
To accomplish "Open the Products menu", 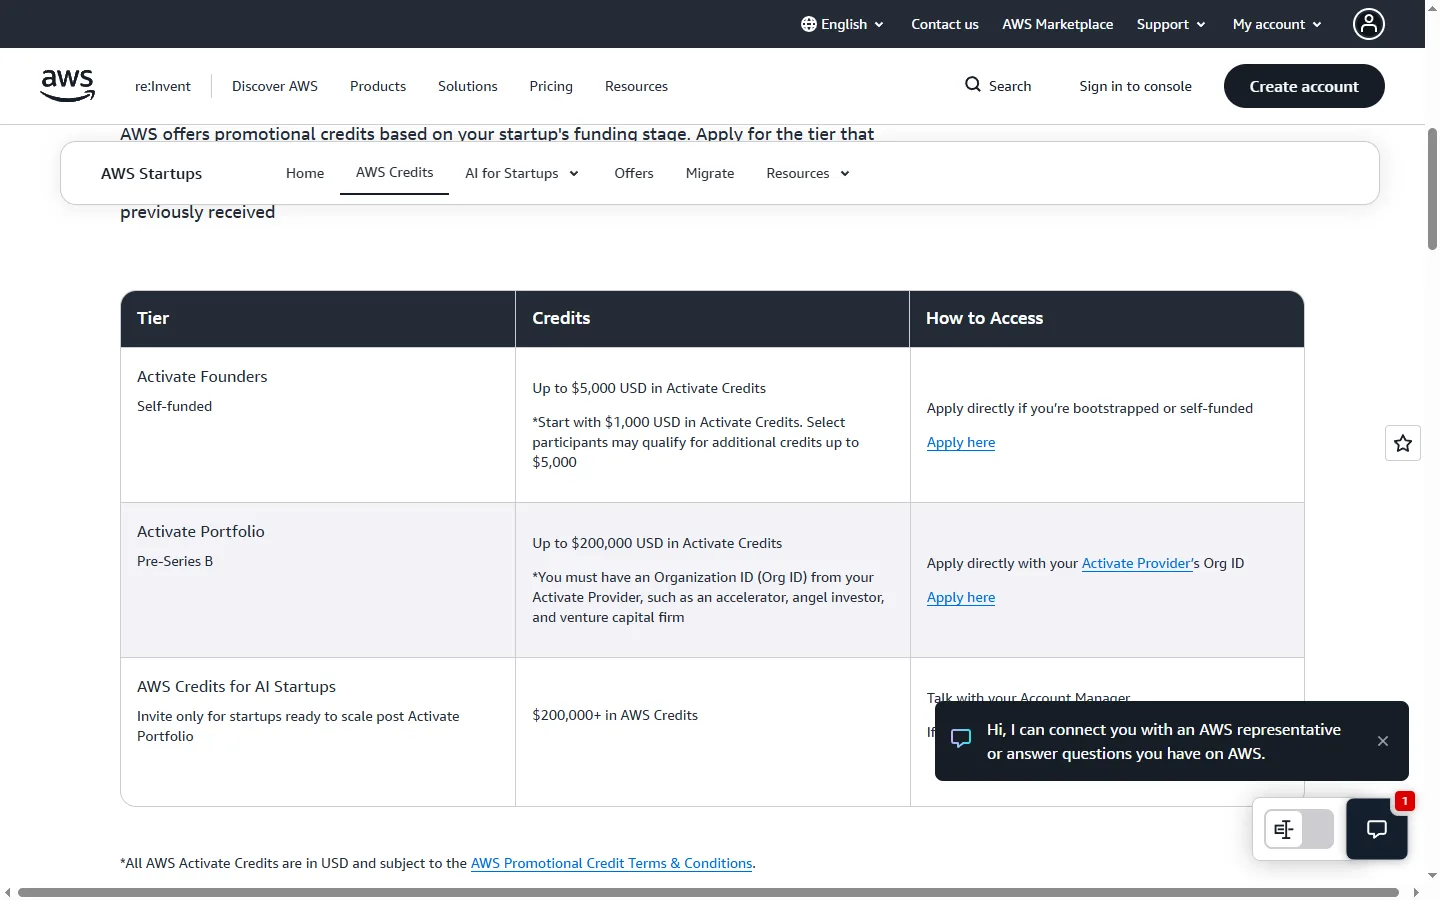I will tap(378, 86).
